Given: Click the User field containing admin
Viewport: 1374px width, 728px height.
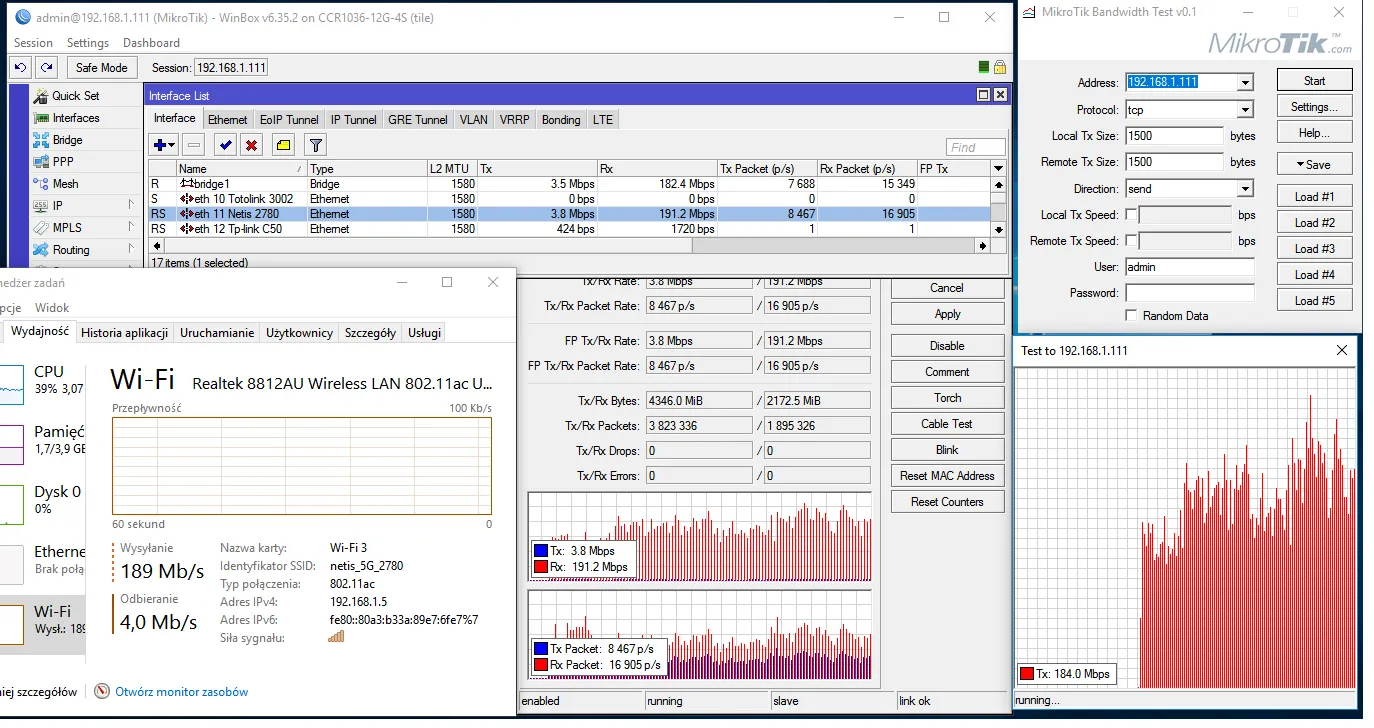Looking at the screenshot, I should point(1189,267).
